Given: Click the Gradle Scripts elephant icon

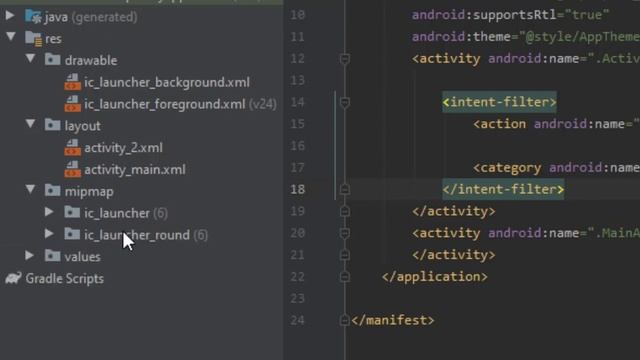Looking at the screenshot, I should point(13,278).
